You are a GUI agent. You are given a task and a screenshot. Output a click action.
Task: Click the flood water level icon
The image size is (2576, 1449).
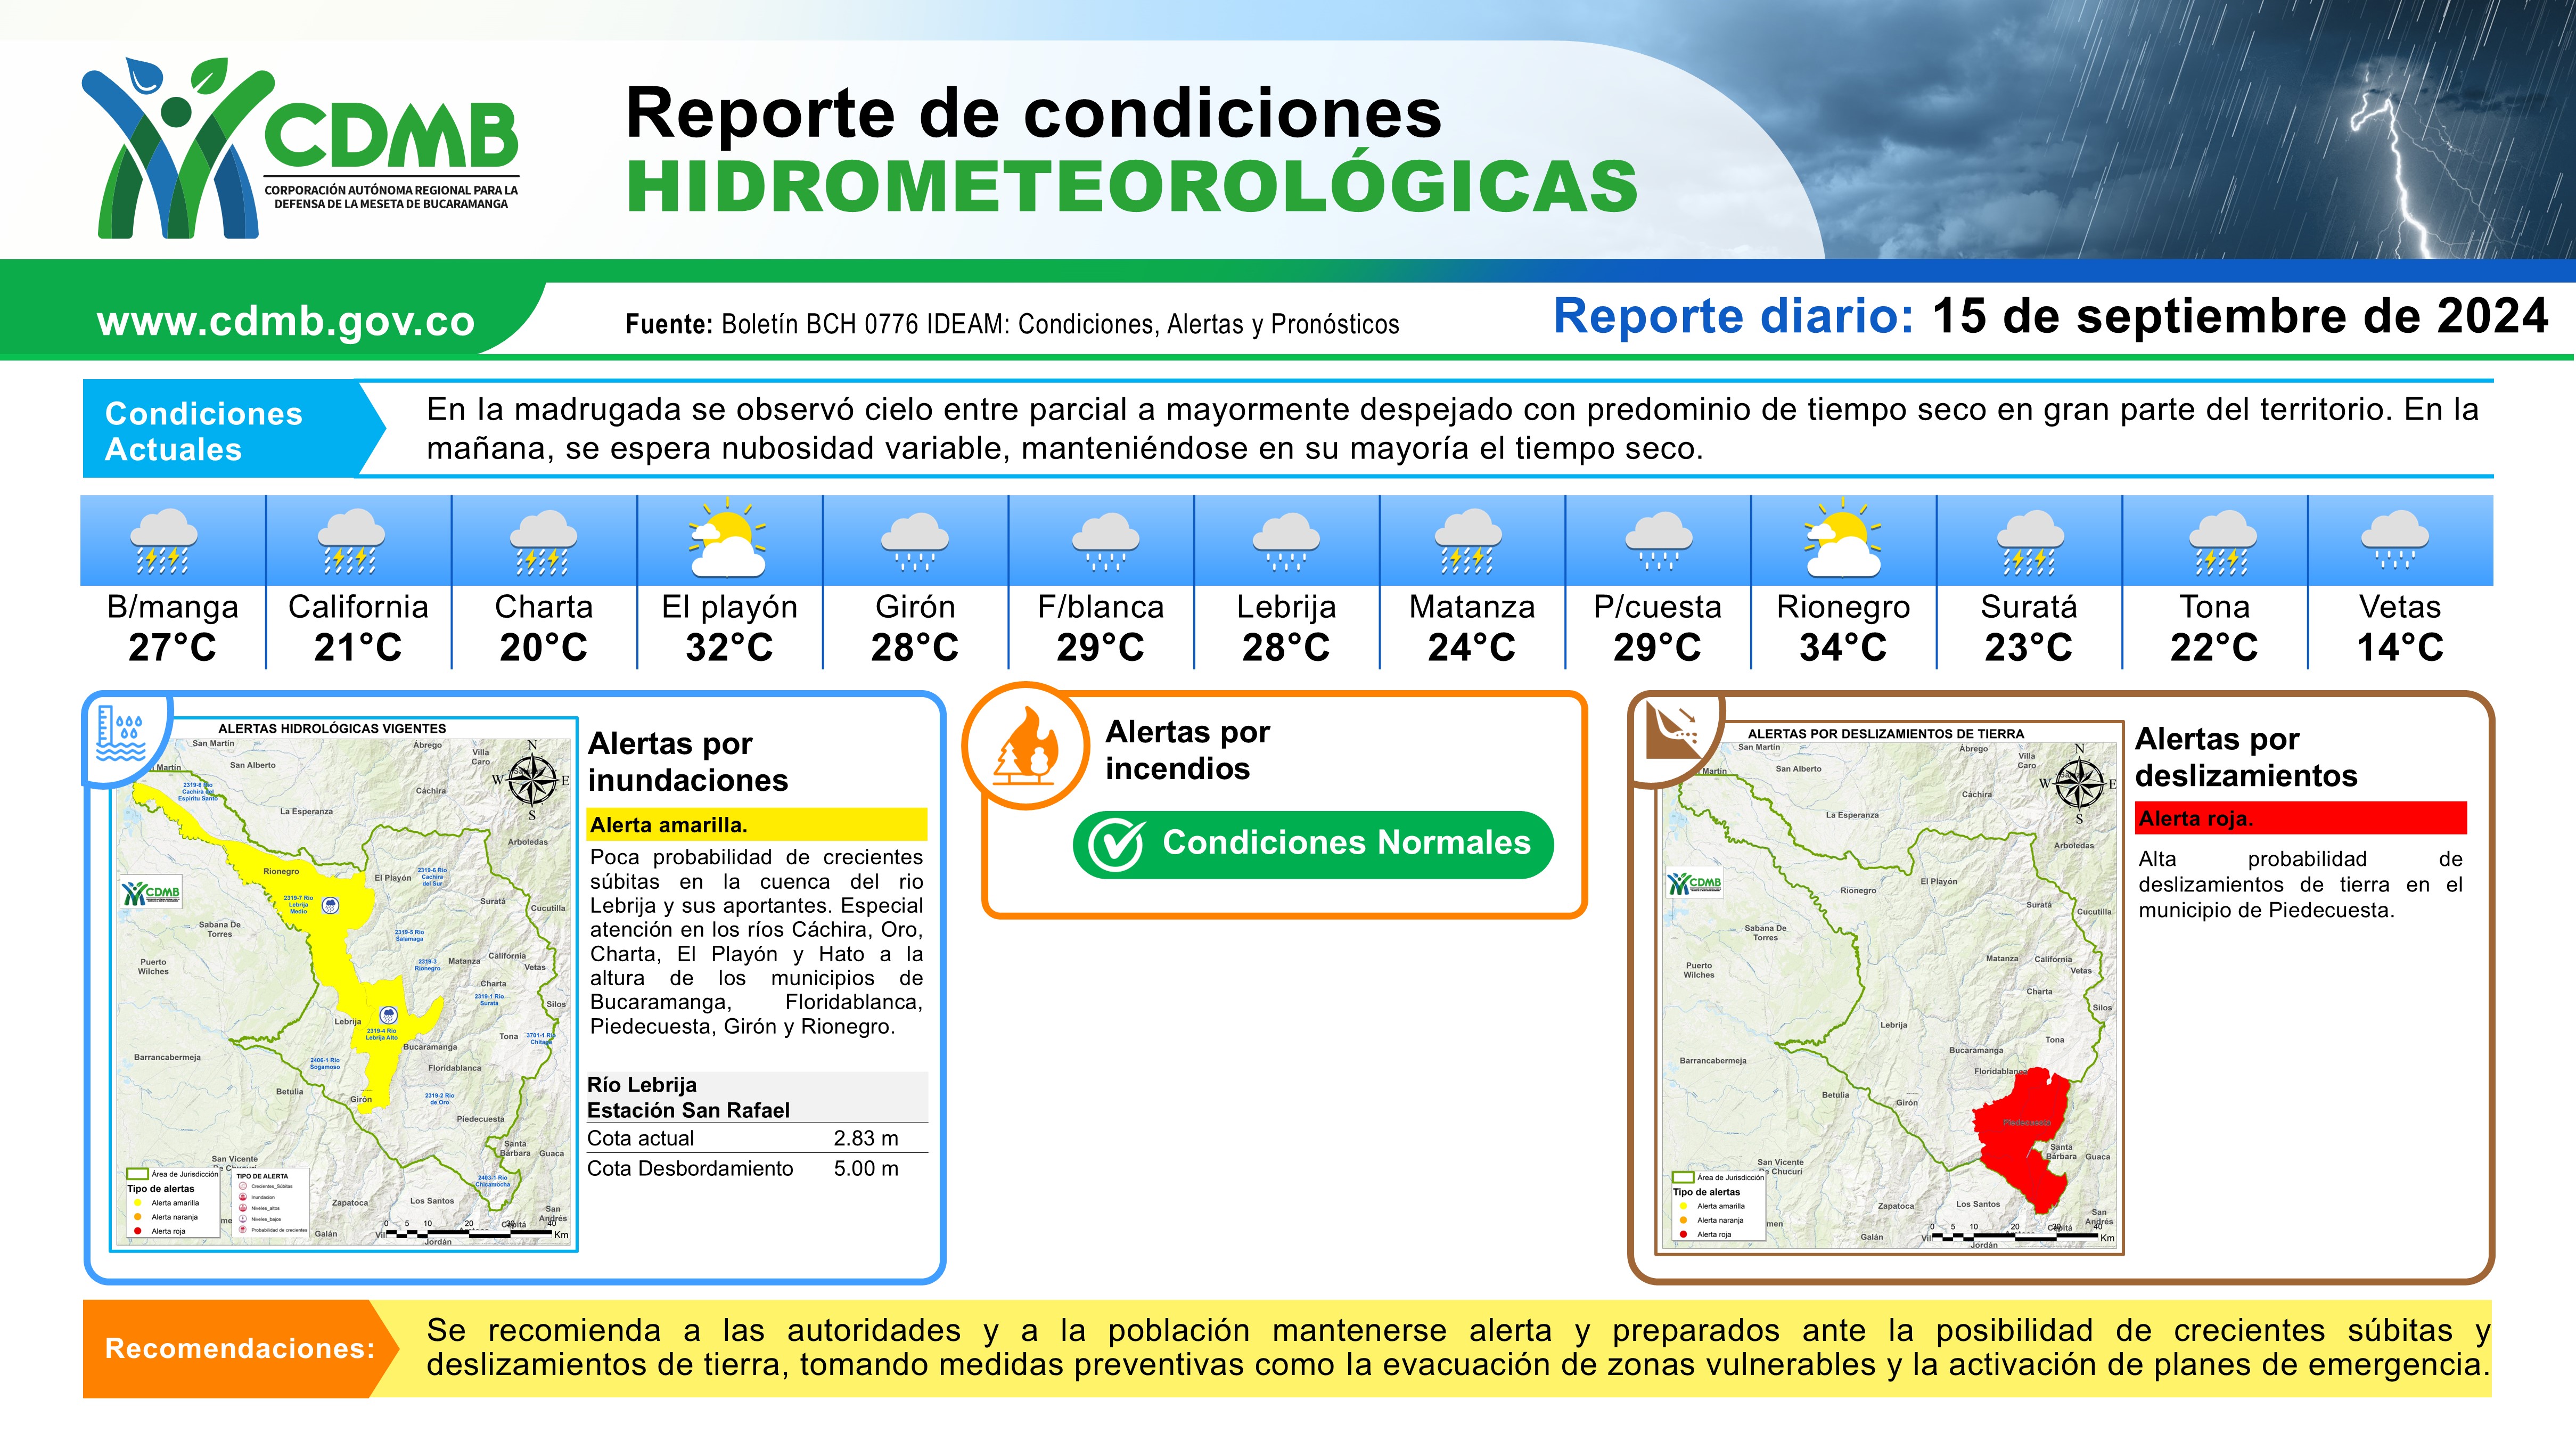(x=121, y=733)
